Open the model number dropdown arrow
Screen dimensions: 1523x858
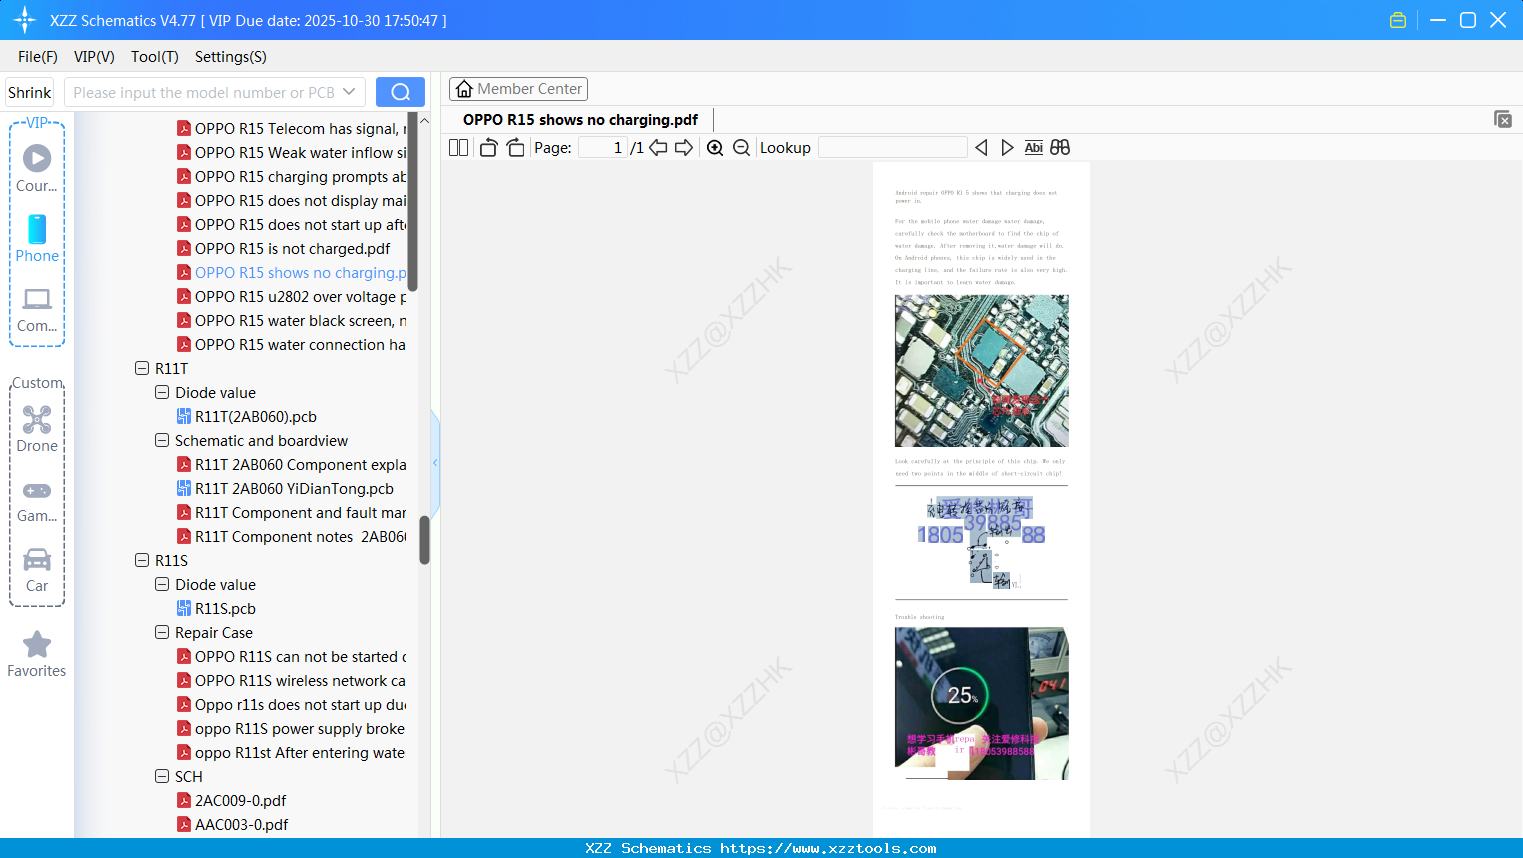point(349,92)
